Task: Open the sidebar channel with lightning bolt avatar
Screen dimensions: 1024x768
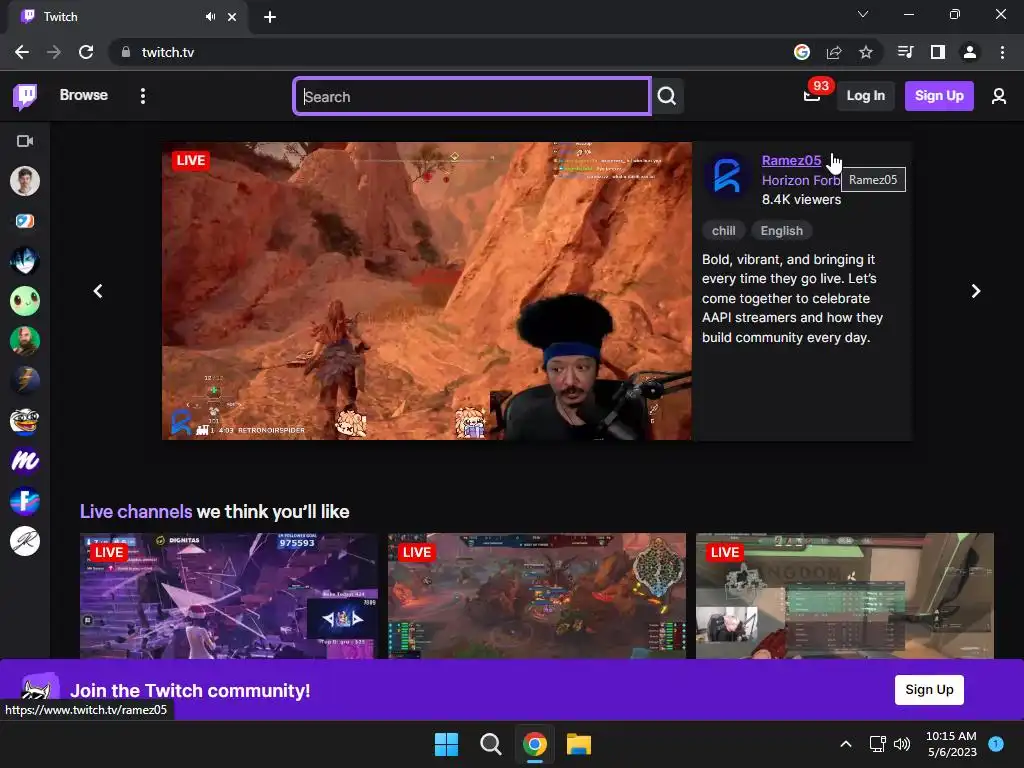Action: click(25, 381)
